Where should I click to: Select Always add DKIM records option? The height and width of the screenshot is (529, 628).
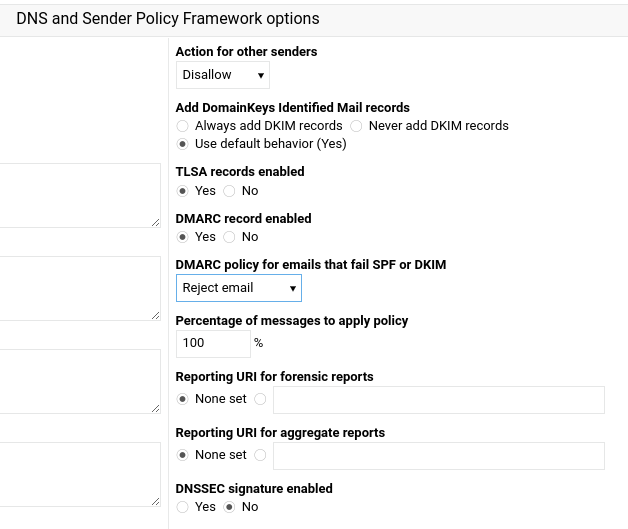[182, 126]
